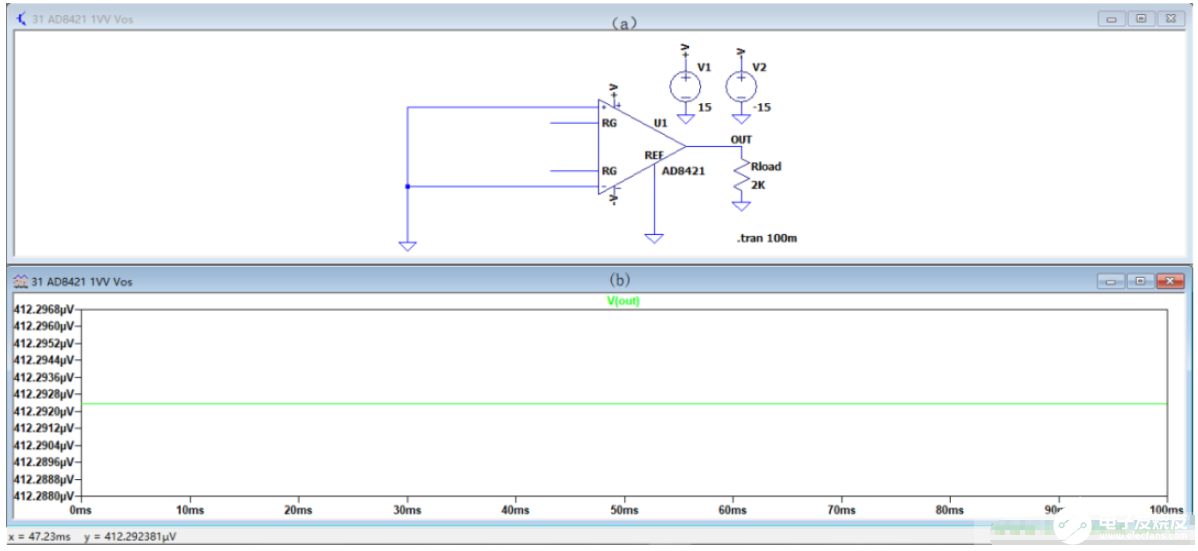Click waveform window title bar icon

[x=21, y=282]
